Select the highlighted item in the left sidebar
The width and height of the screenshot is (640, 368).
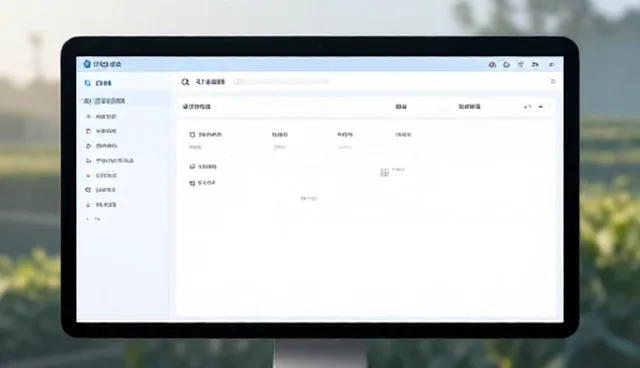coord(124,101)
